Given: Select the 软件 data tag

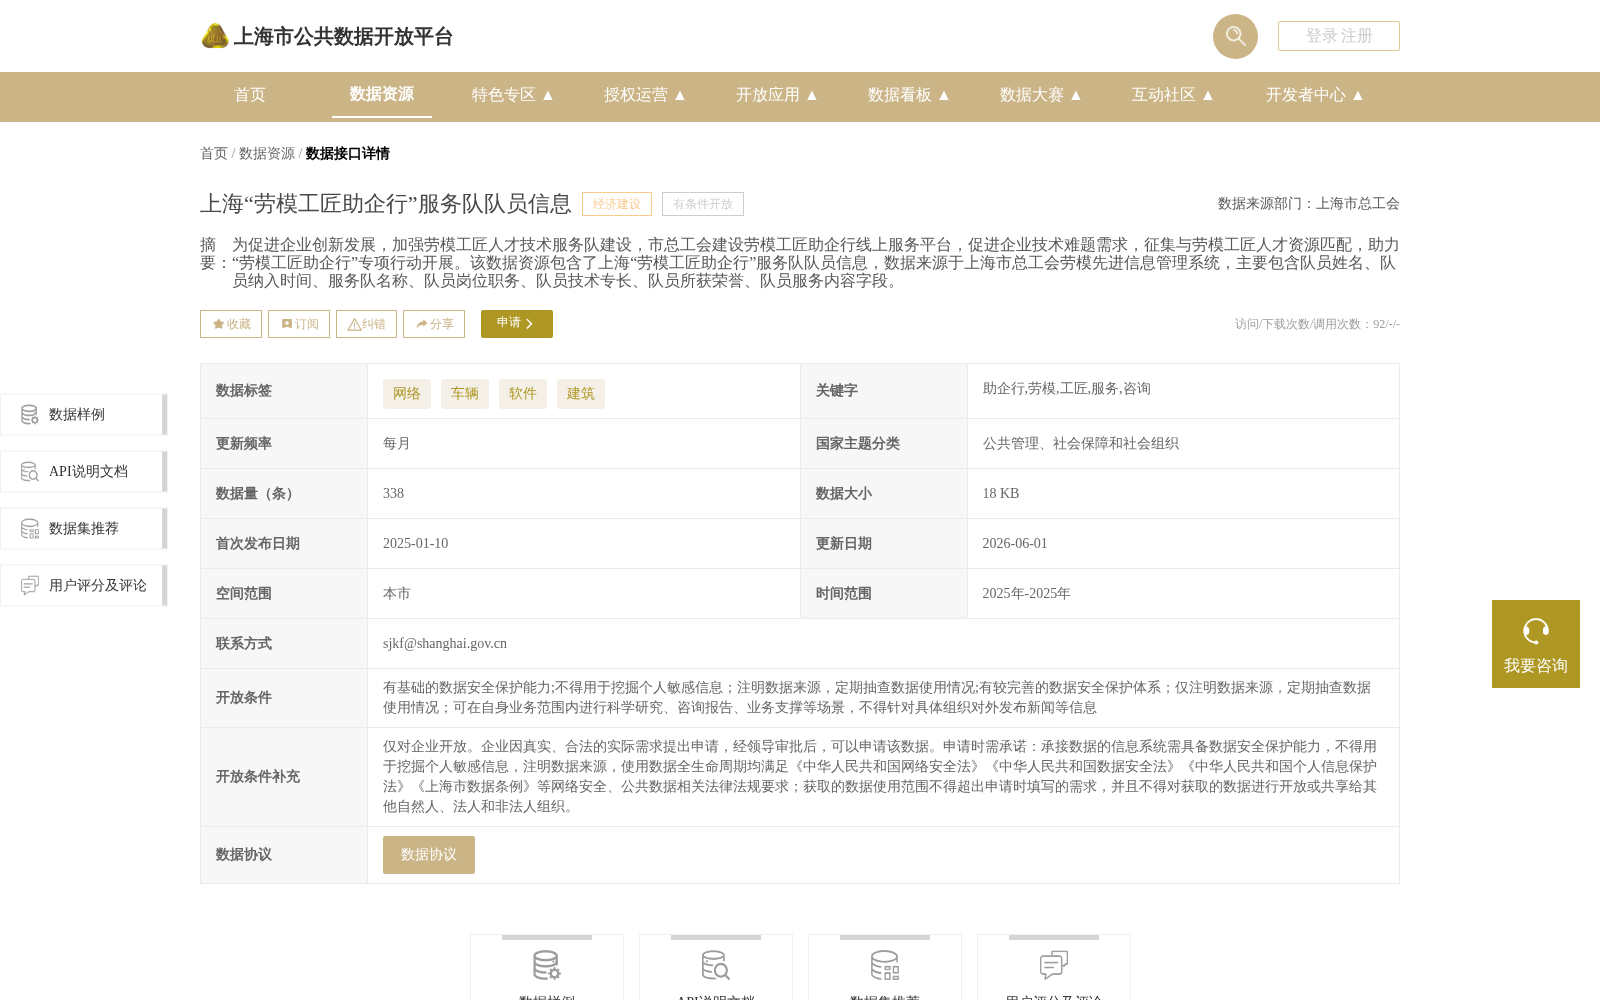Looking at the screenshot, I should pos(523,394).
